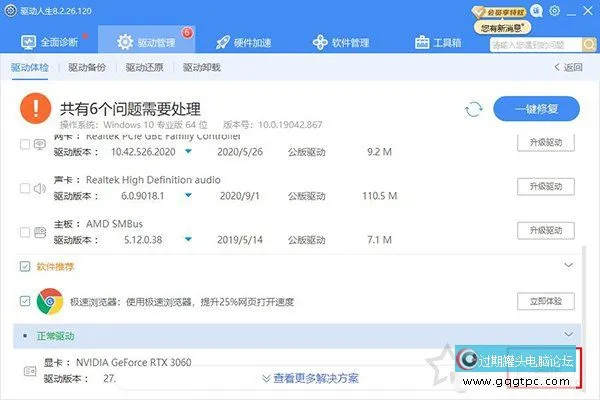Uncheck the 软件推荐 section checkbox
Image resolution: width=600 pixels, height=400 pixels.
[25, 266]
